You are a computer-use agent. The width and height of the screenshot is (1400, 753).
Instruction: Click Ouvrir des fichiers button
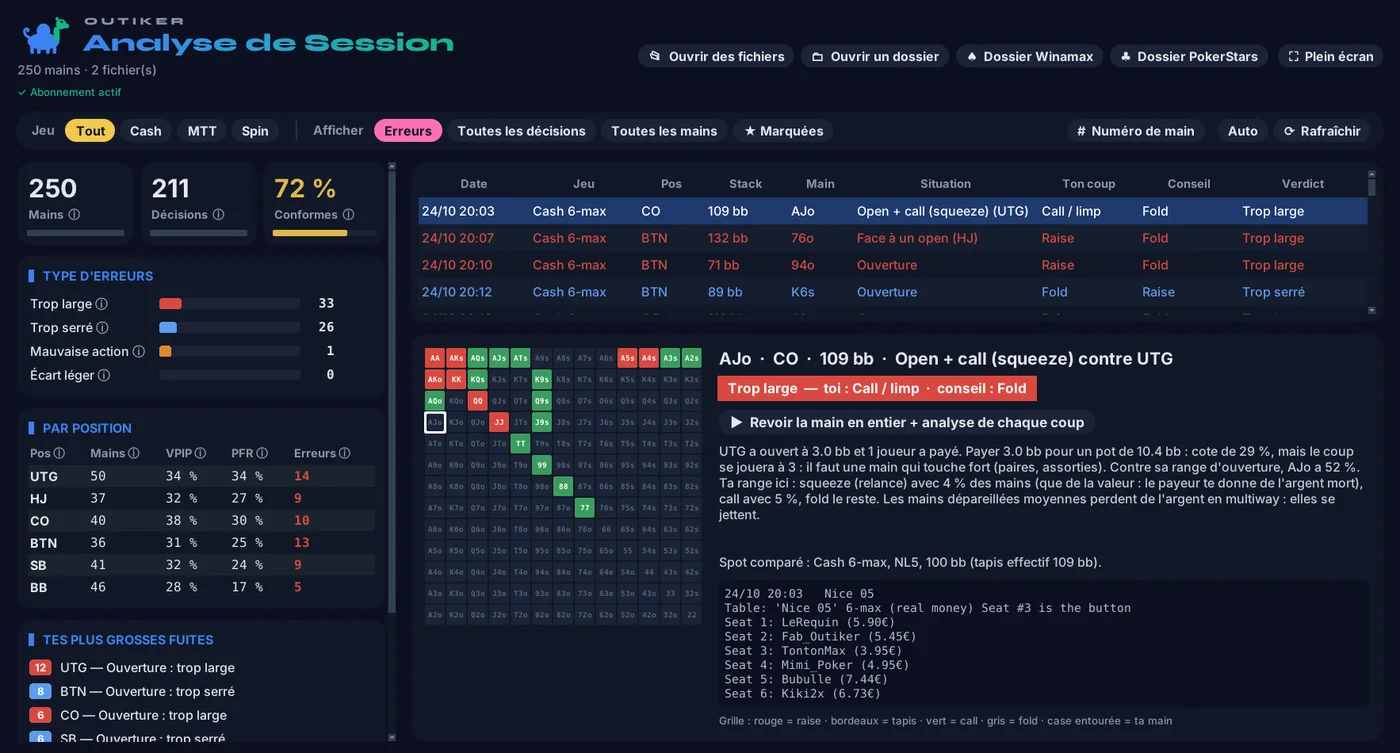pyautogui.click(x=716, y=56)
